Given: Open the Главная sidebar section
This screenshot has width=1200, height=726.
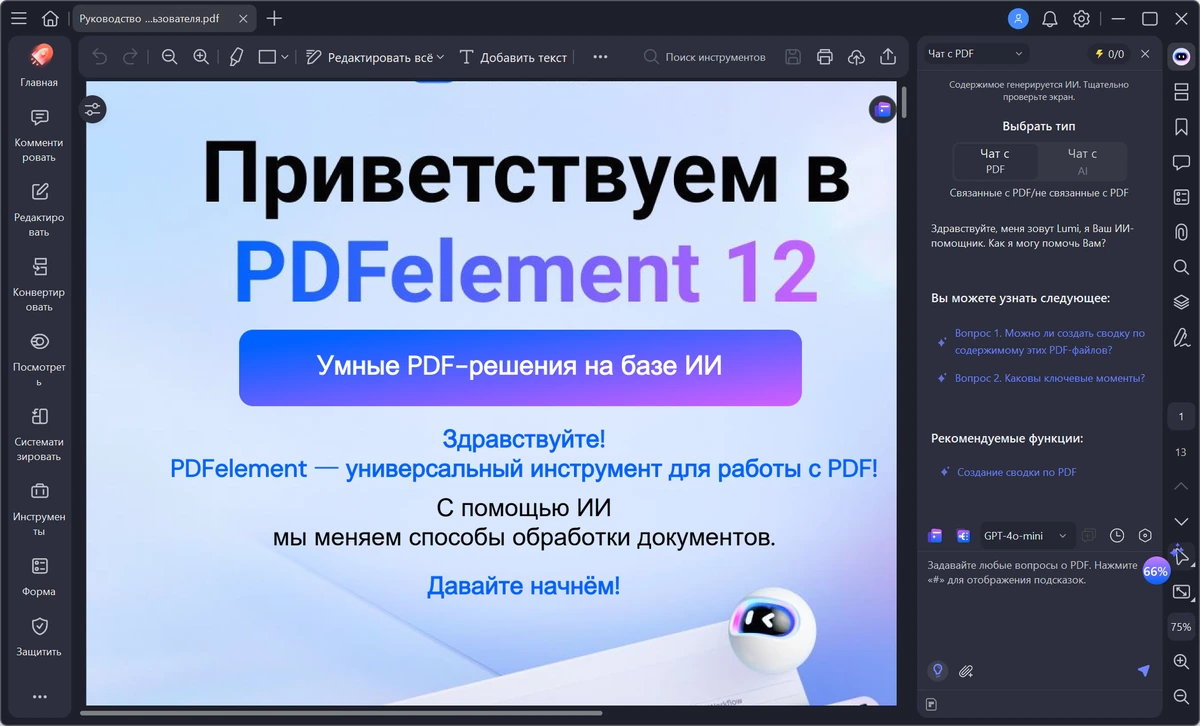Looking at the screenshot, I should pos(39,66).
